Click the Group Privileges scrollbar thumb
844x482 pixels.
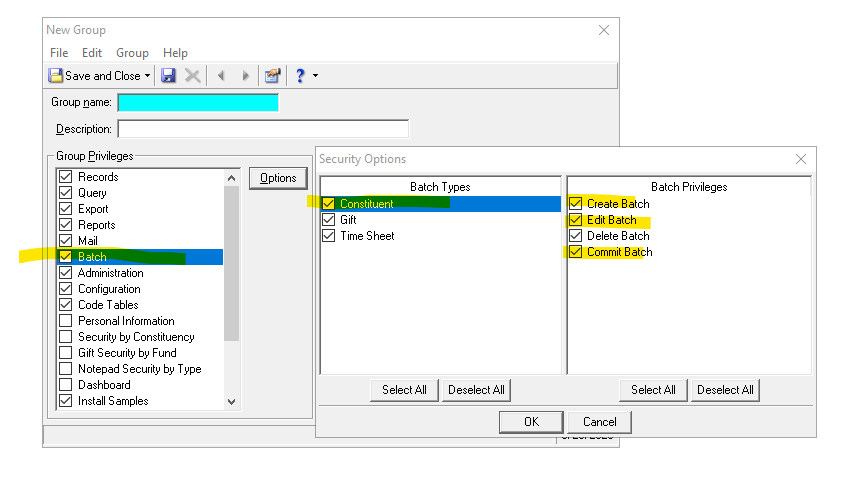[x=231, y=264]
